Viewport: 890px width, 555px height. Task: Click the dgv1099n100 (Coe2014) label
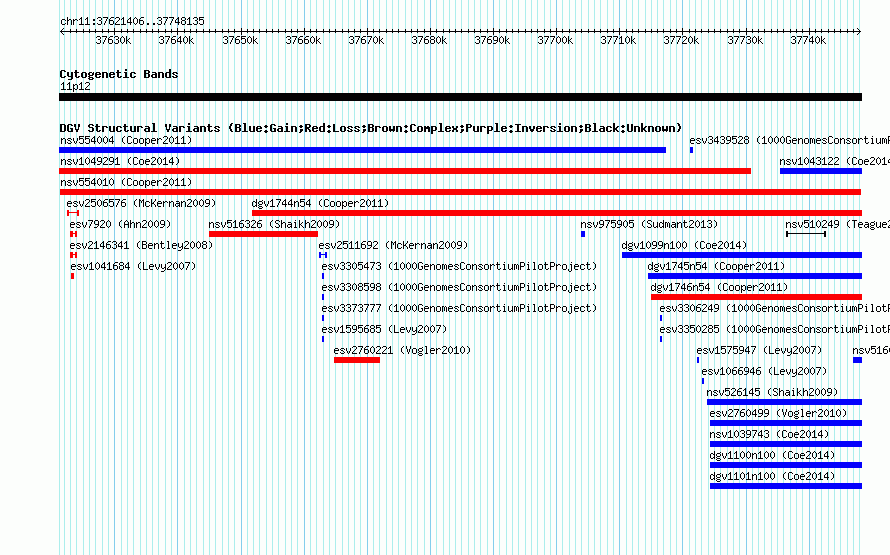pyautogui.click(x=685, y=245)
